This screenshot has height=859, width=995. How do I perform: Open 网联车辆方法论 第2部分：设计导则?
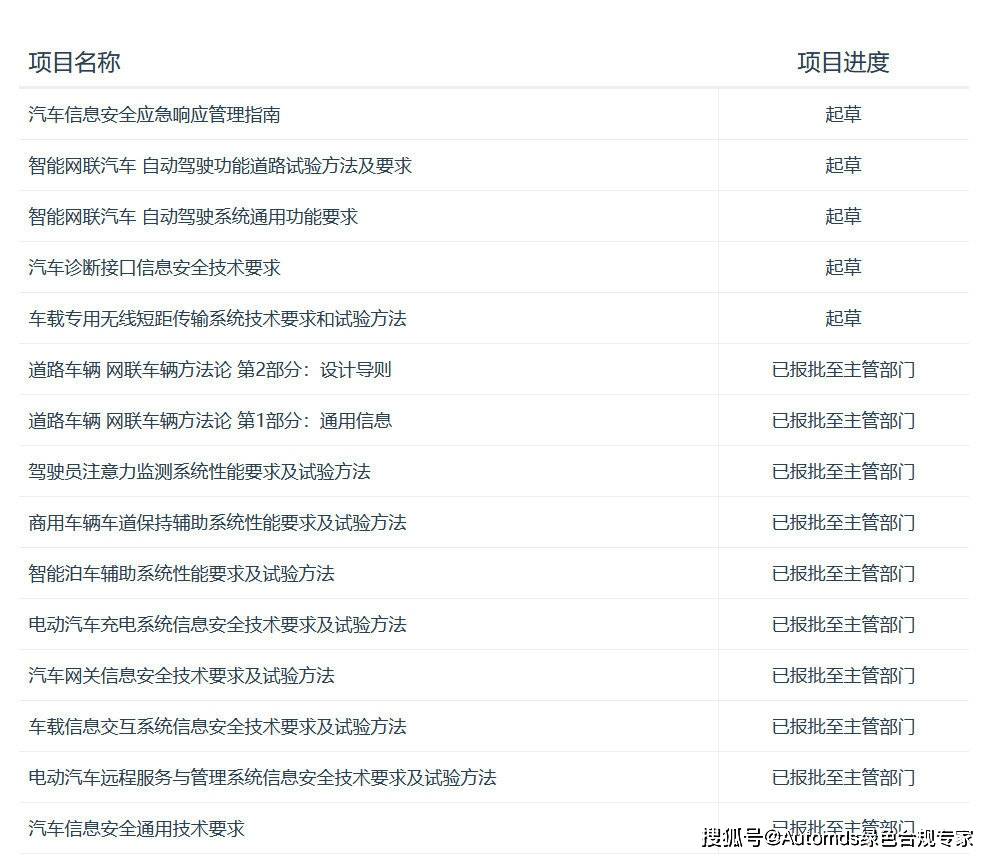pyautogui.click(x=210, y=370)
